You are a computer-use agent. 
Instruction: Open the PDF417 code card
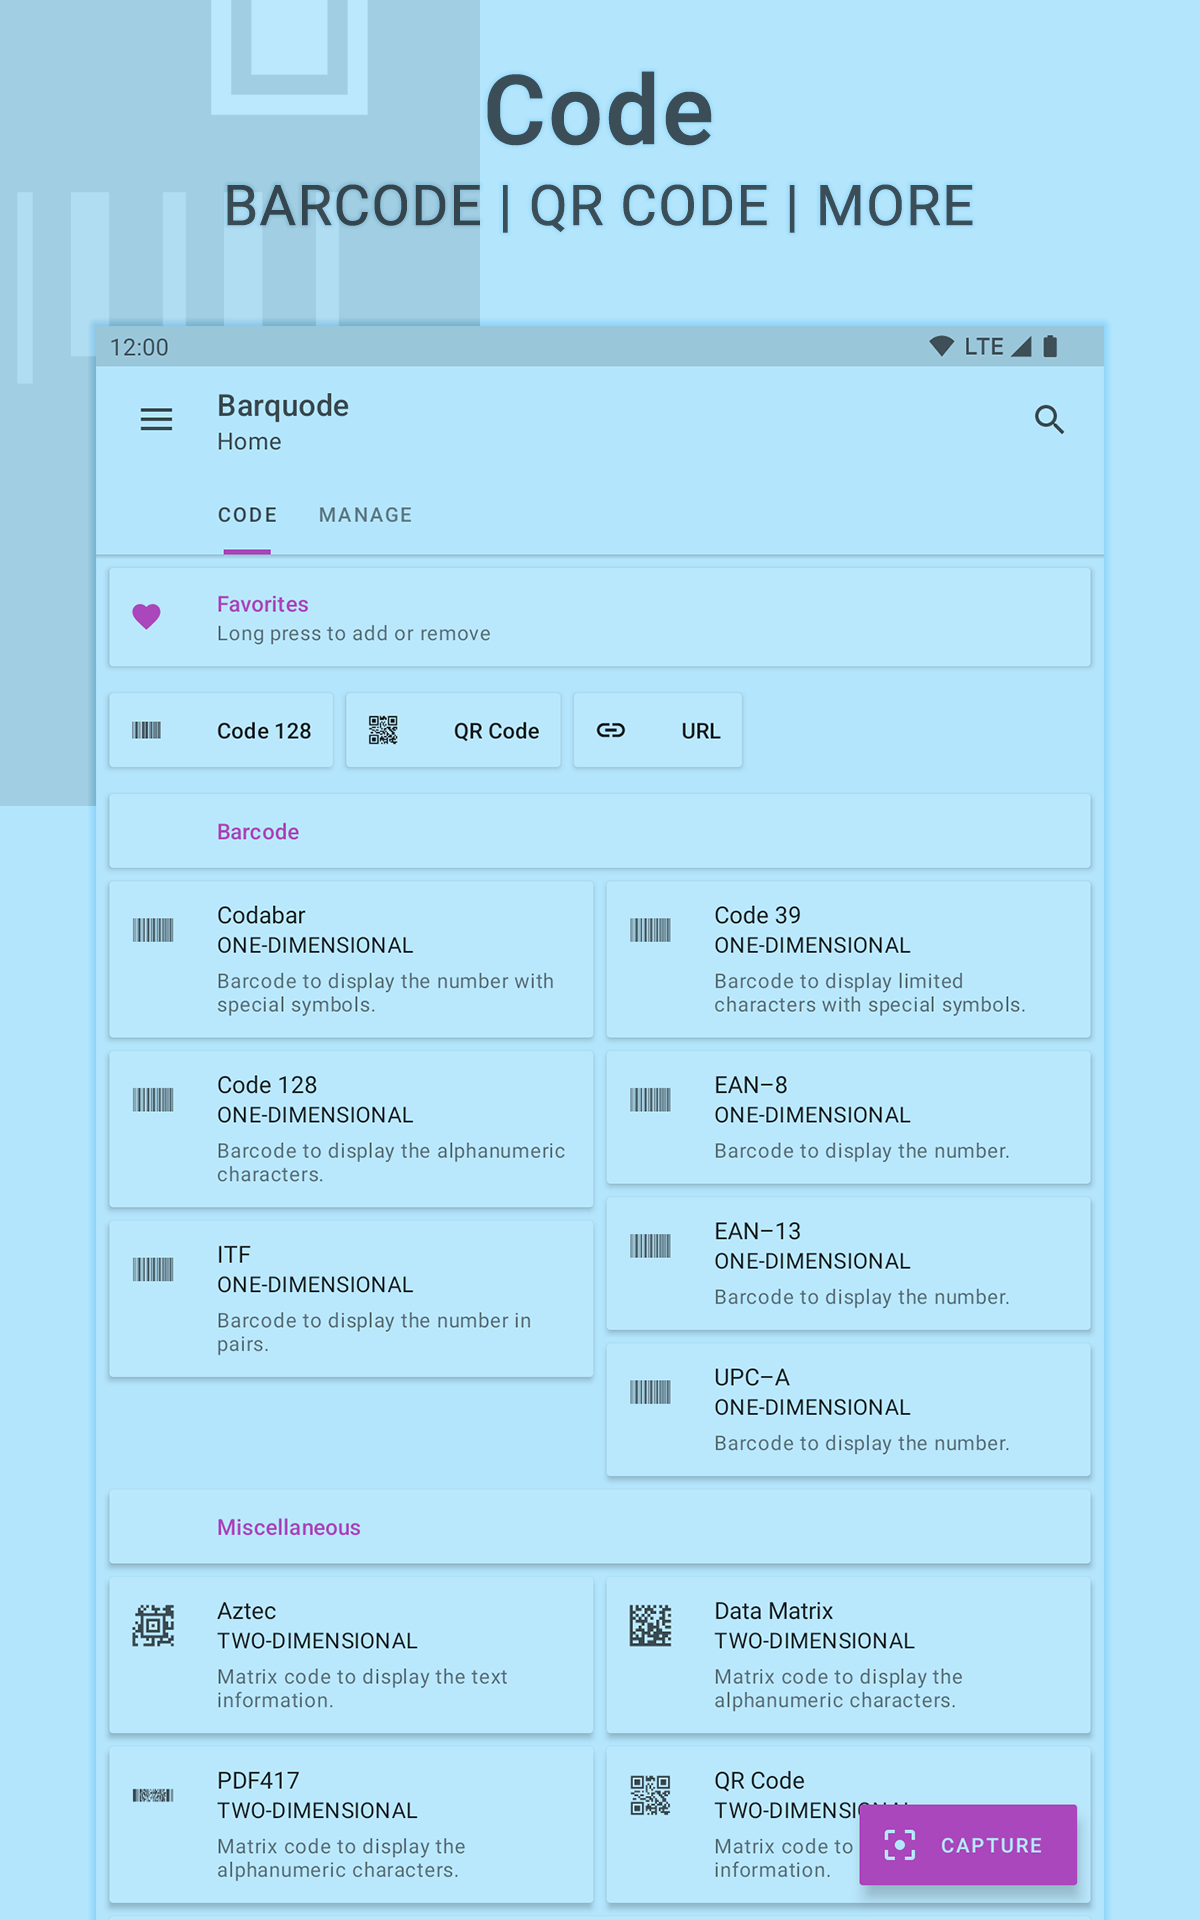351,1825
